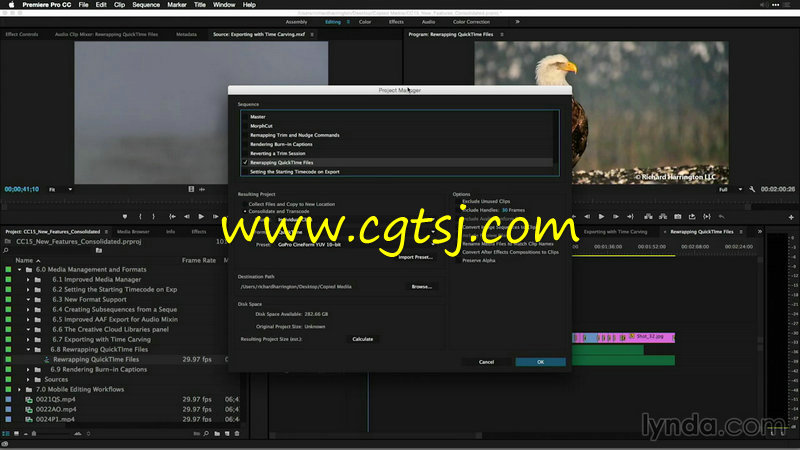Check Setting the Starting Timecode on Export
800x450 pixels.
coord(245,172)
